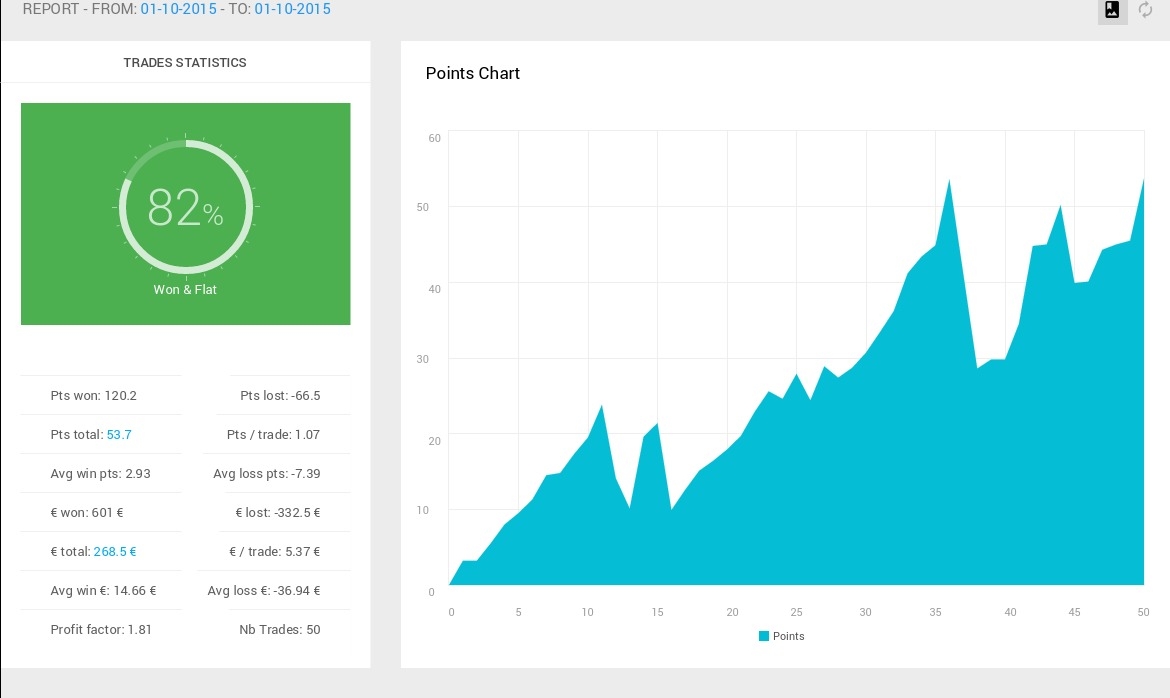Click the Points Chart title

point(472,73)
